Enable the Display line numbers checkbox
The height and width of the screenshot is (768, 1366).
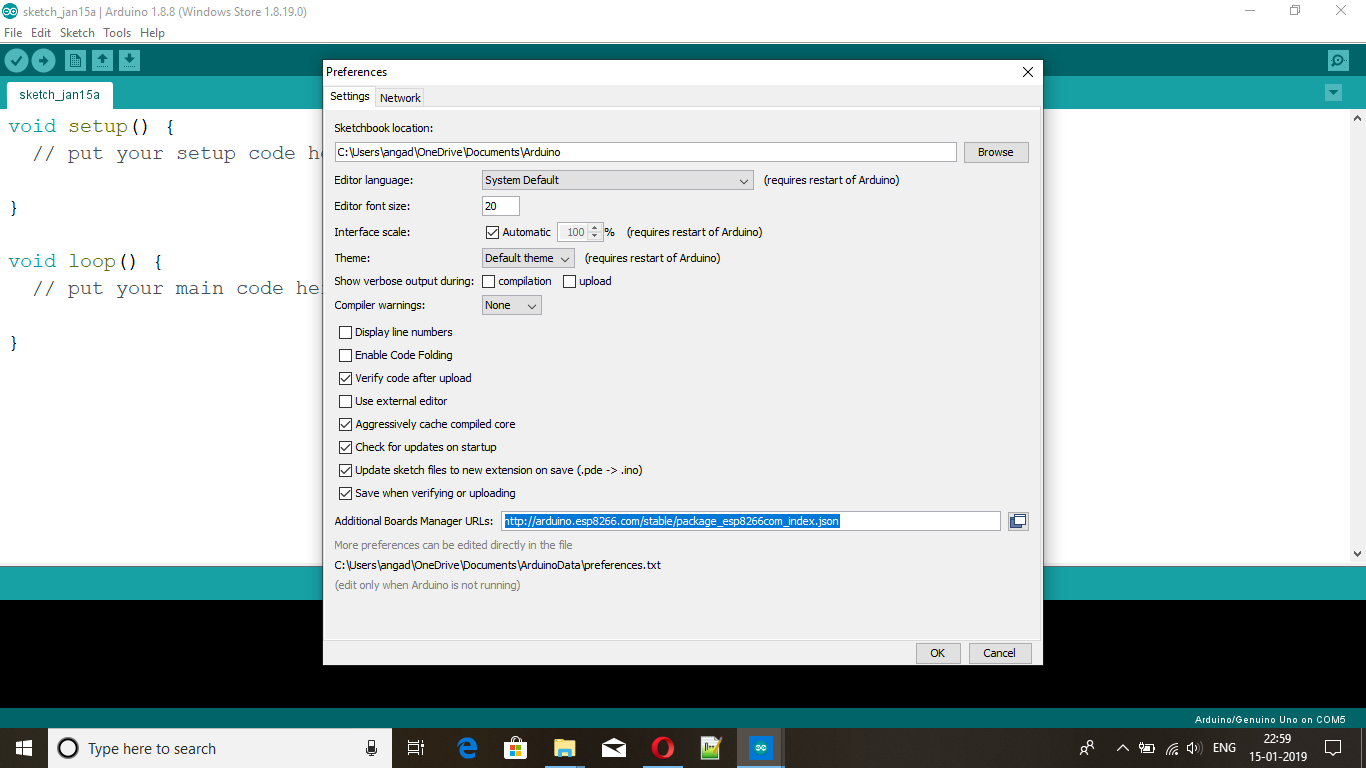[345, 331]
